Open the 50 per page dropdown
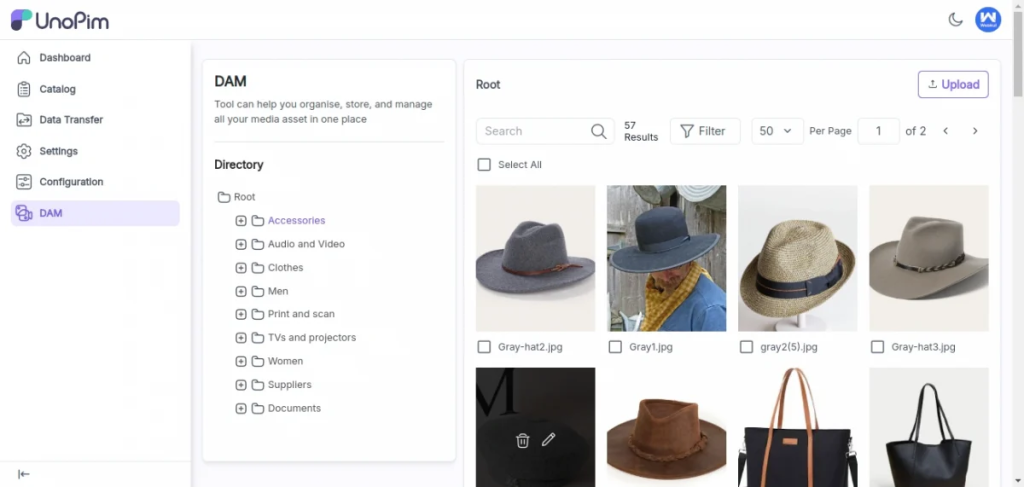Screen dimensions: 1024x487 [x=777, y=131]
